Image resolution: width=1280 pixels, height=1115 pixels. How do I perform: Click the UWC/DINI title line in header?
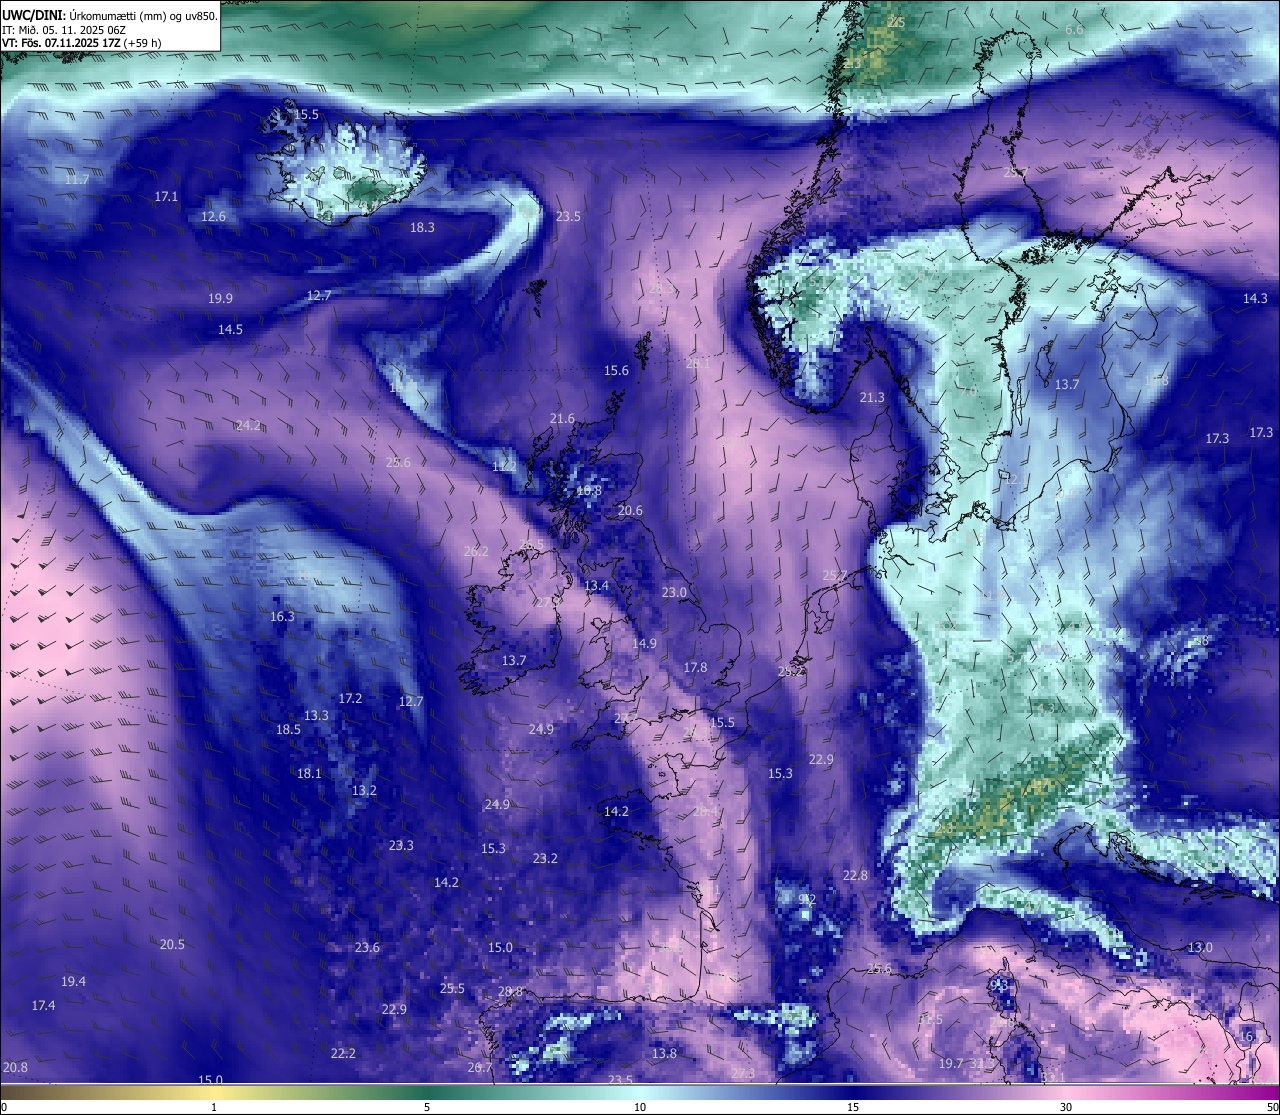click(110, 15)
